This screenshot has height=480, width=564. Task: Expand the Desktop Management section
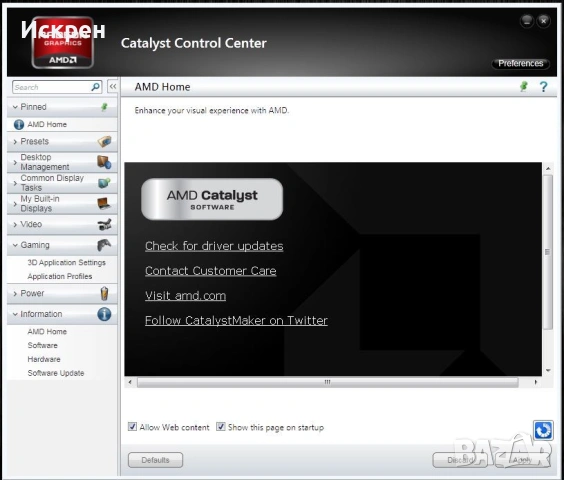(15, 163)
